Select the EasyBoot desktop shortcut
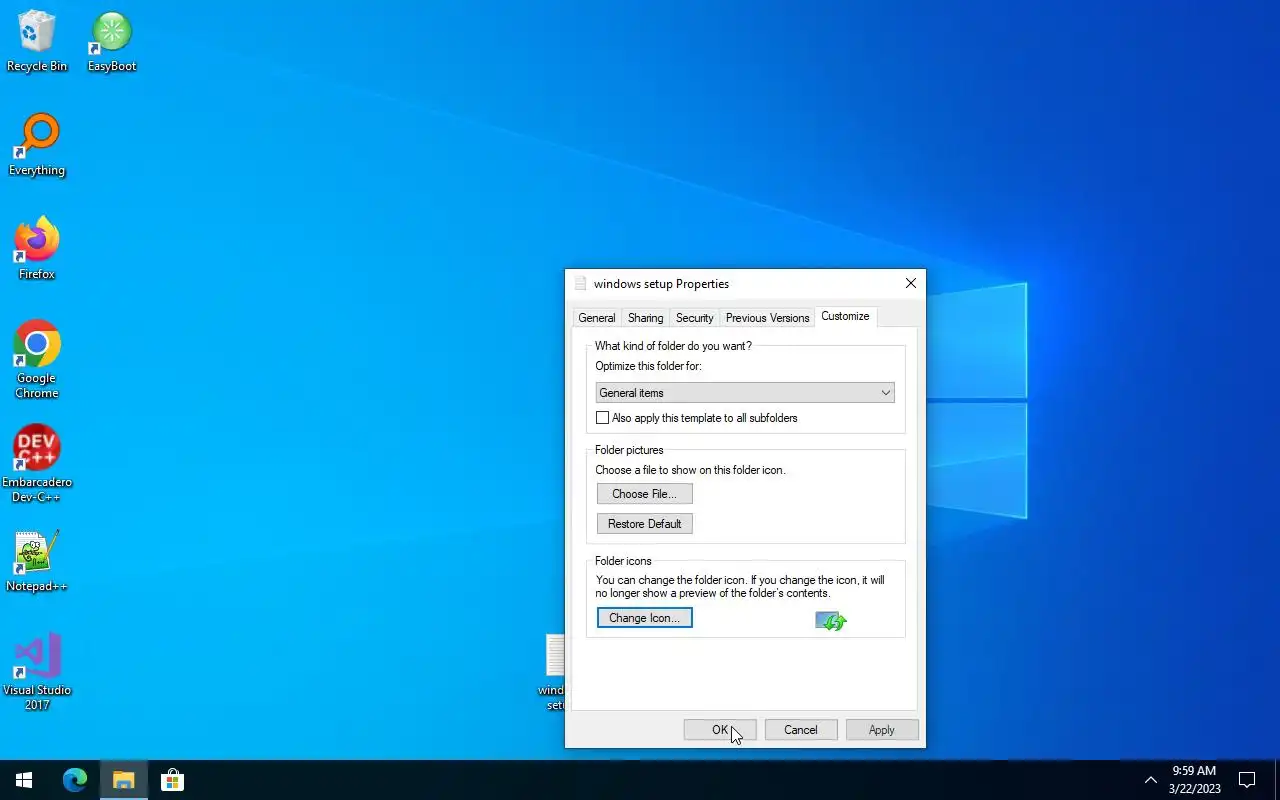The image size is (1280, 800). click(111, 41)
